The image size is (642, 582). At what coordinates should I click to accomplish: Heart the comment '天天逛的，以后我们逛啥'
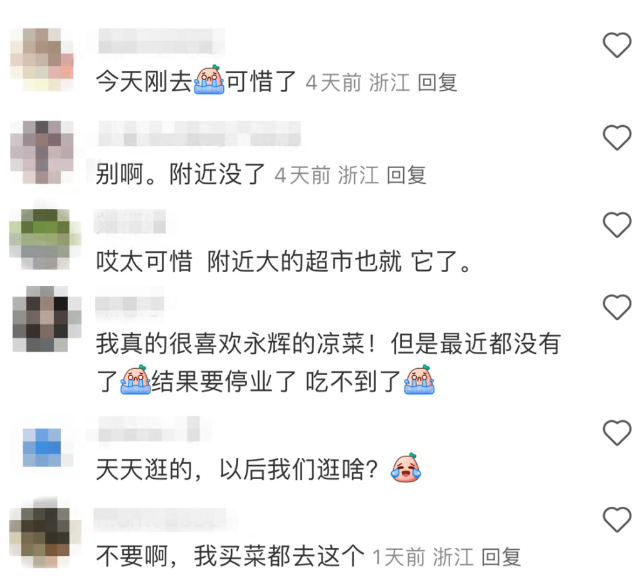click(x=617, y=433)
